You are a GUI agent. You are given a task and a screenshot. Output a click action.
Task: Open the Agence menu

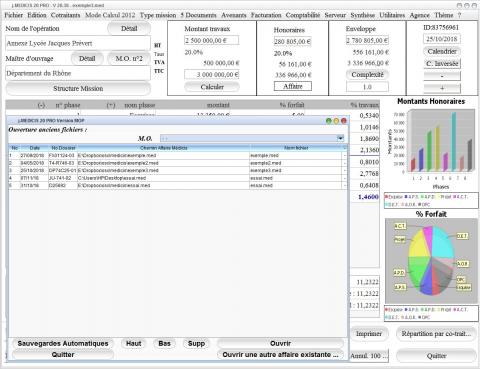pos(419,15)
